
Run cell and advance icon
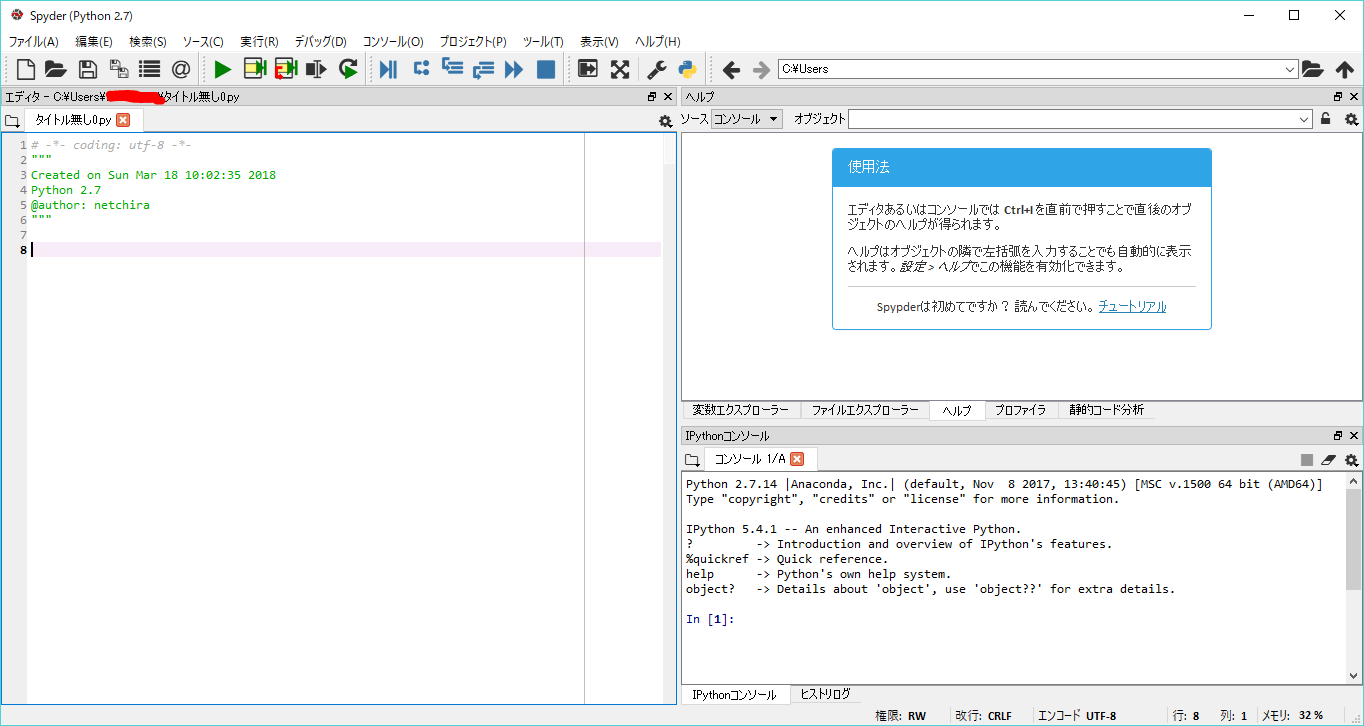286,69
